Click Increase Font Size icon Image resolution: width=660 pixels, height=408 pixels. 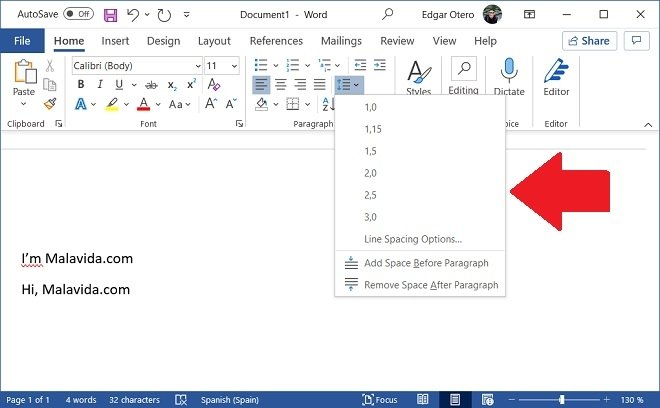point(211,104)
